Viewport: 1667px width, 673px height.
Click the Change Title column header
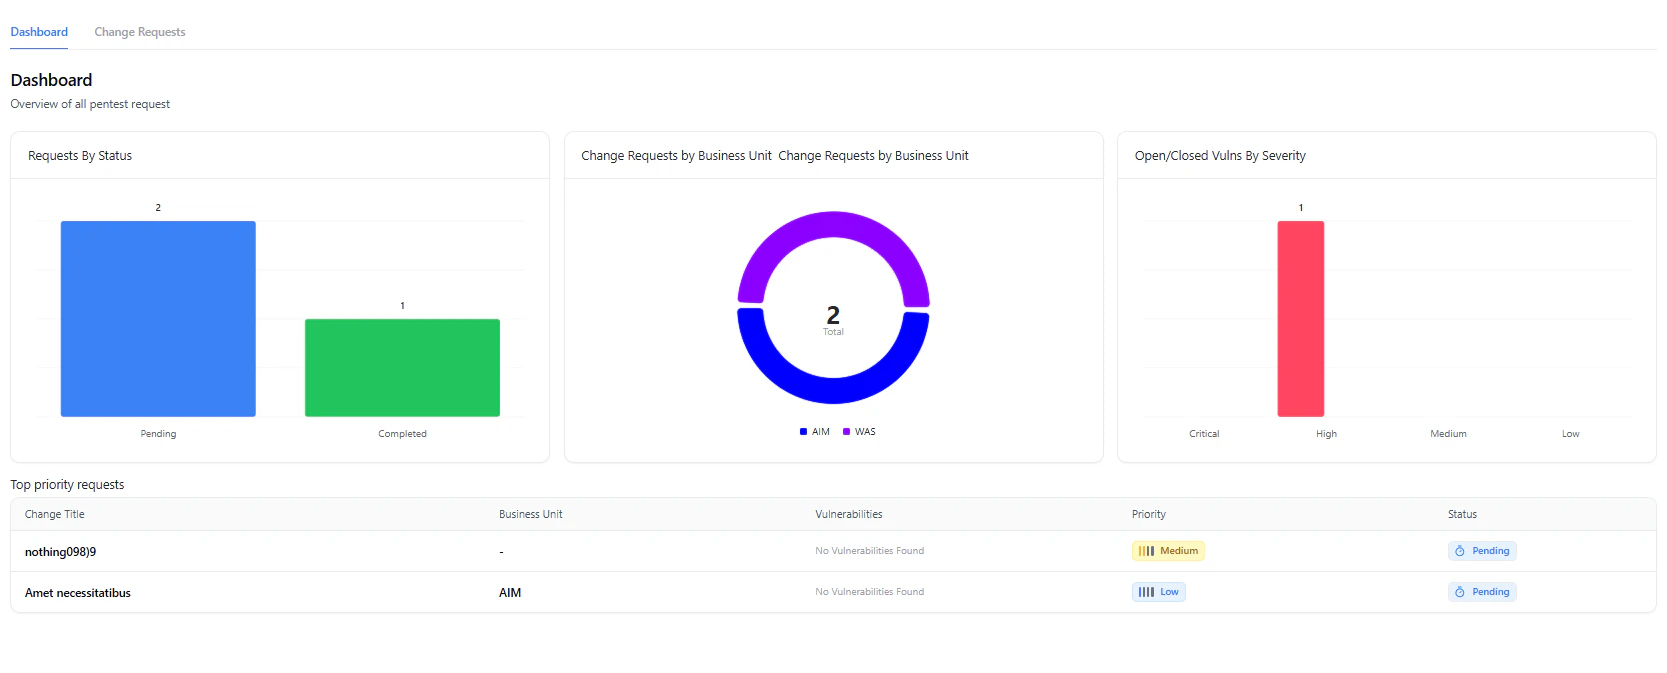click(55, 514)
